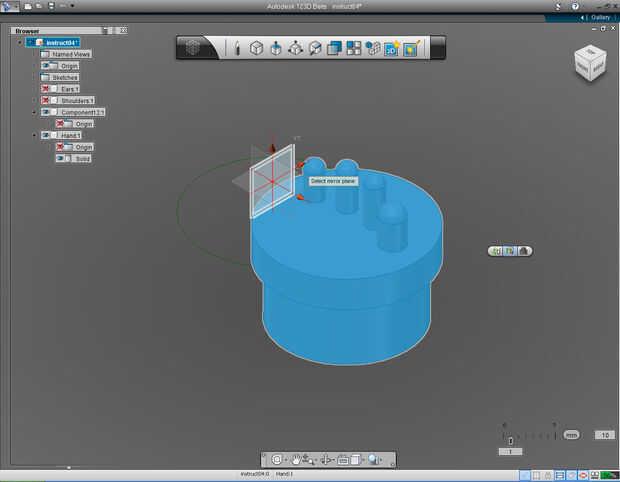Click the dark cube home tab of toolbar
The height and width of the screenshot is (482, 620).
click(193, 48)
